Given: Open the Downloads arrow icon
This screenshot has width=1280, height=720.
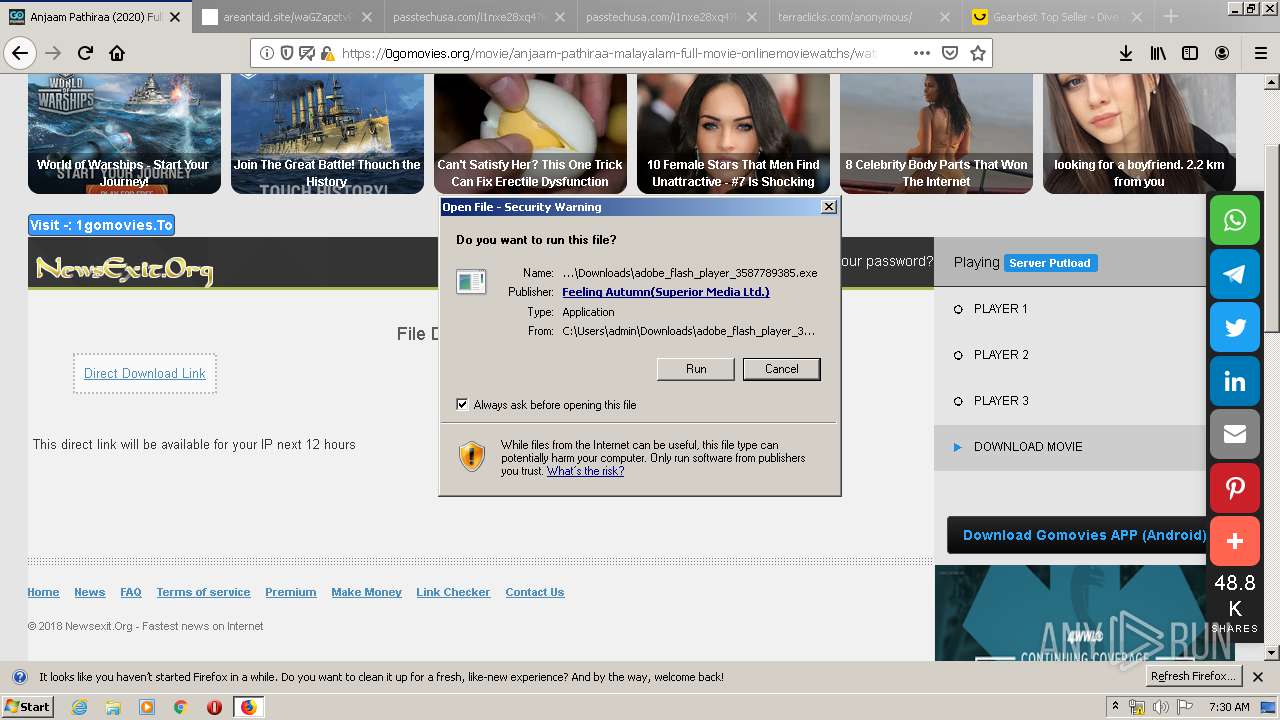Looking at the screenshot, I should [1125, 53].
